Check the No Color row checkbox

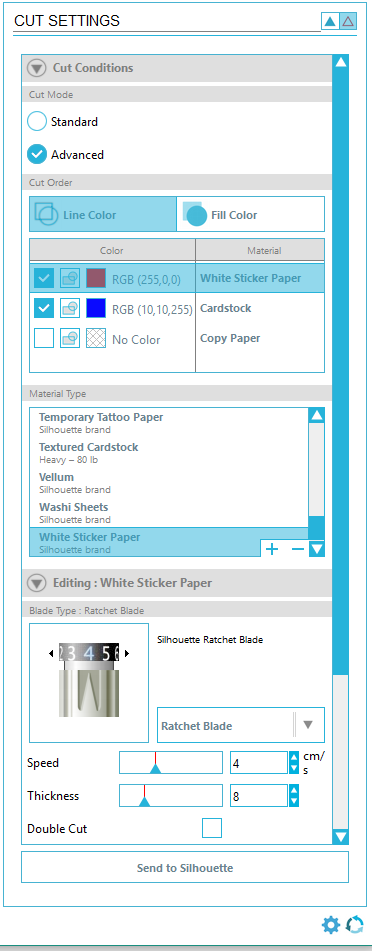(44, 338)
